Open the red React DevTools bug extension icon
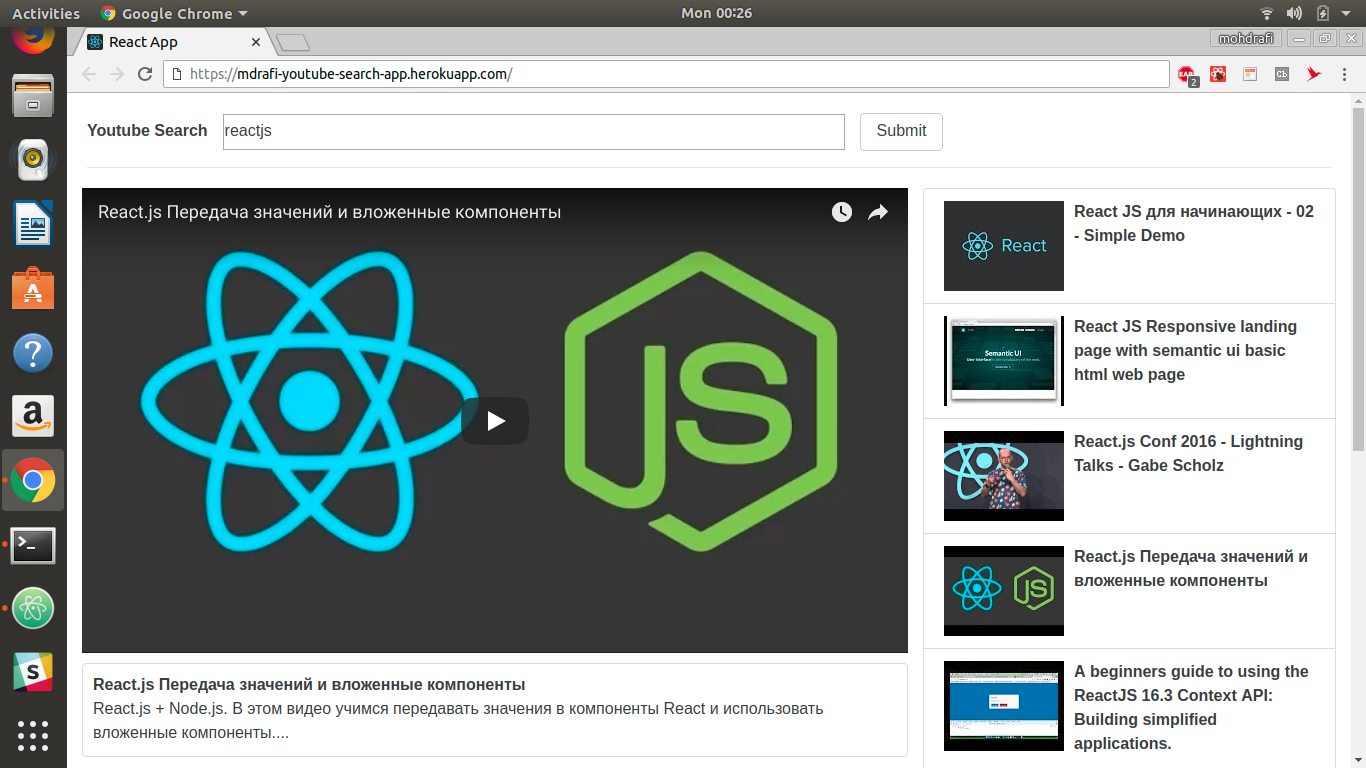 [x=1218, y=74]
